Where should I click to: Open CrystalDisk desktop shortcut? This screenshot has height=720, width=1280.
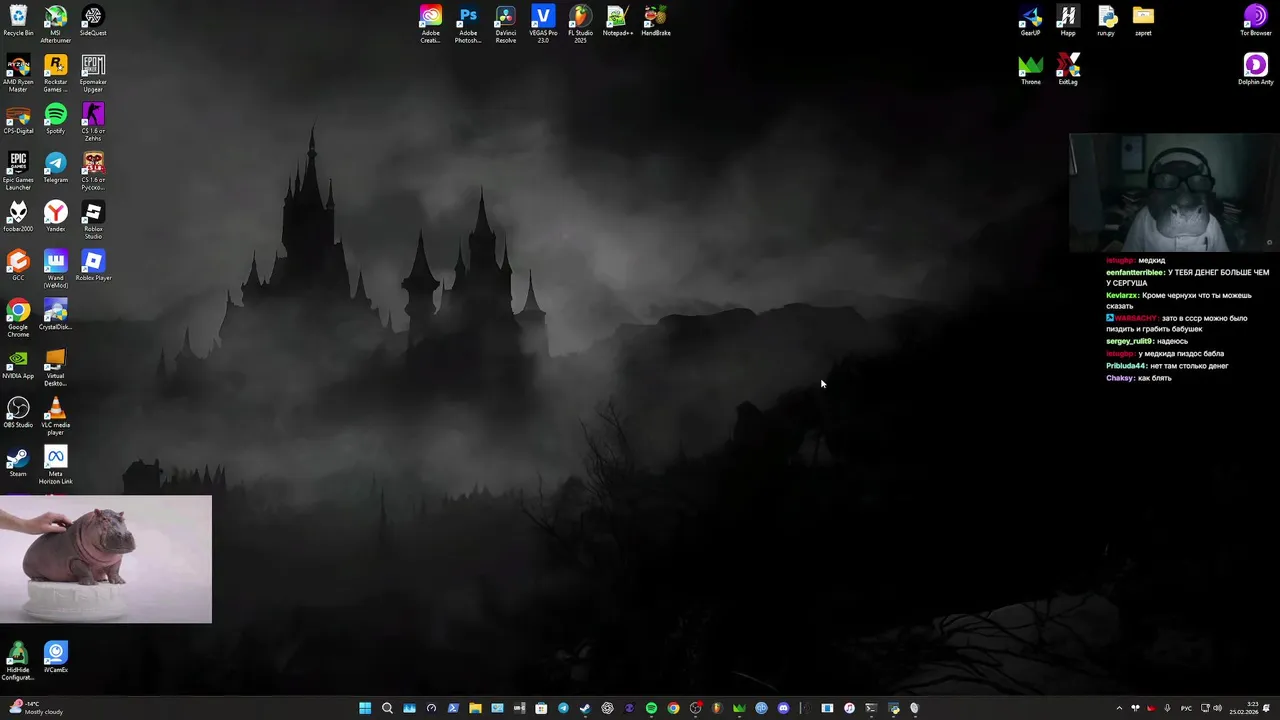coord(56,315)
